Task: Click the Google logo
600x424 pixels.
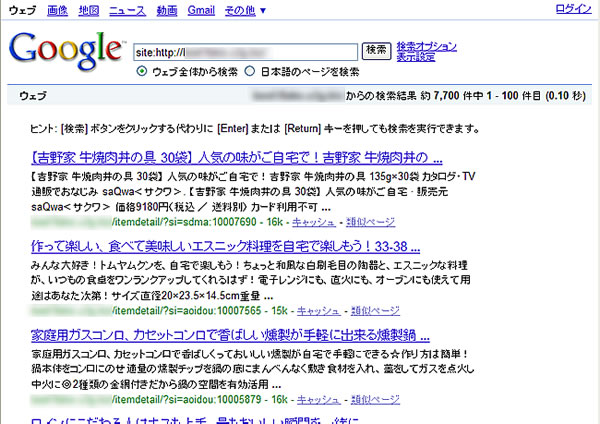Action: 66,51
